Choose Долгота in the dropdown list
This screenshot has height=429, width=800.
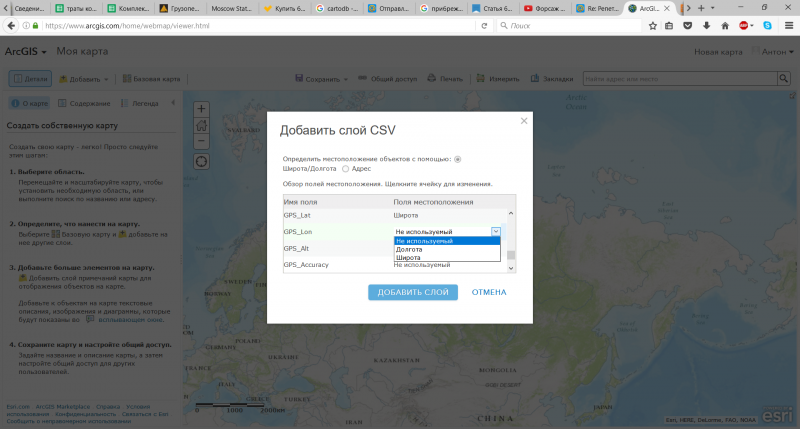[x=408, y=249]
